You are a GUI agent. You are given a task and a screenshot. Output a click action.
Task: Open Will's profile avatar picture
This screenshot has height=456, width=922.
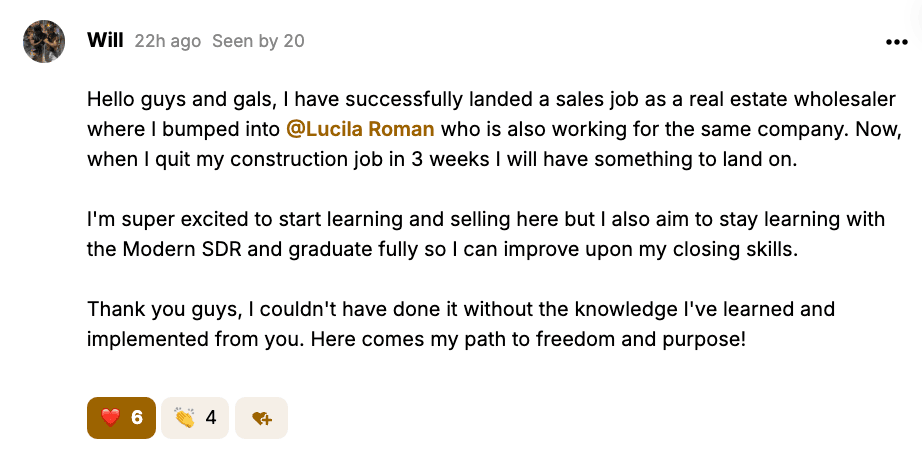point(45,41)
